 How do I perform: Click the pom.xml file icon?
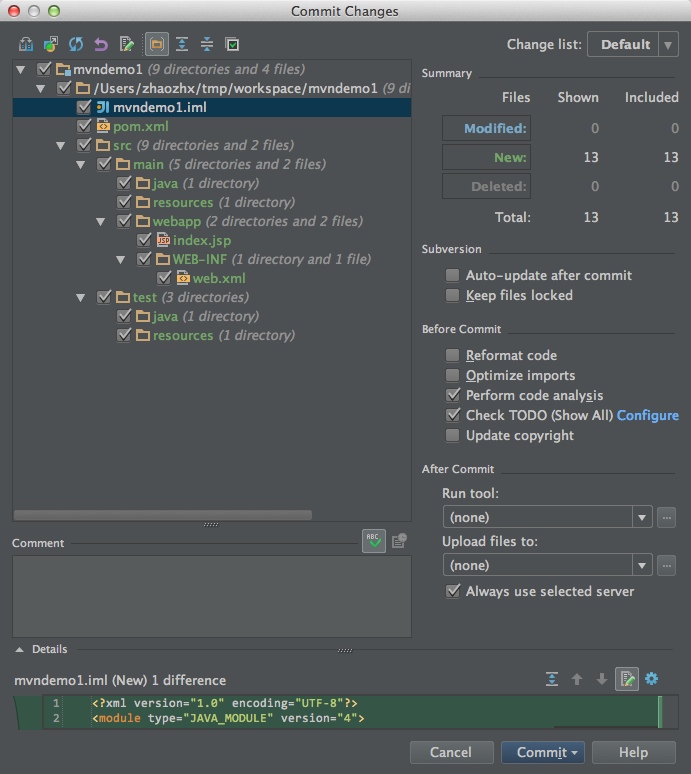[103, 126]
